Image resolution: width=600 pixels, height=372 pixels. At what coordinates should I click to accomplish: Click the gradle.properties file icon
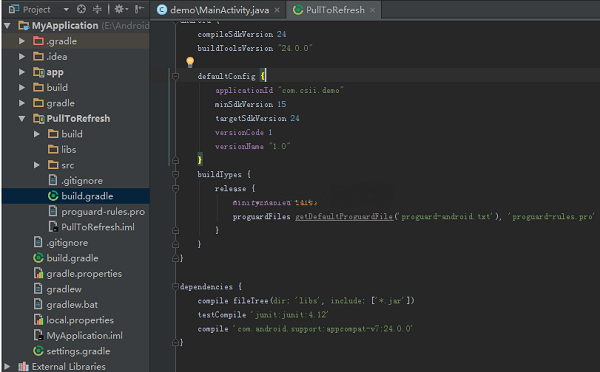click(38, 274)
